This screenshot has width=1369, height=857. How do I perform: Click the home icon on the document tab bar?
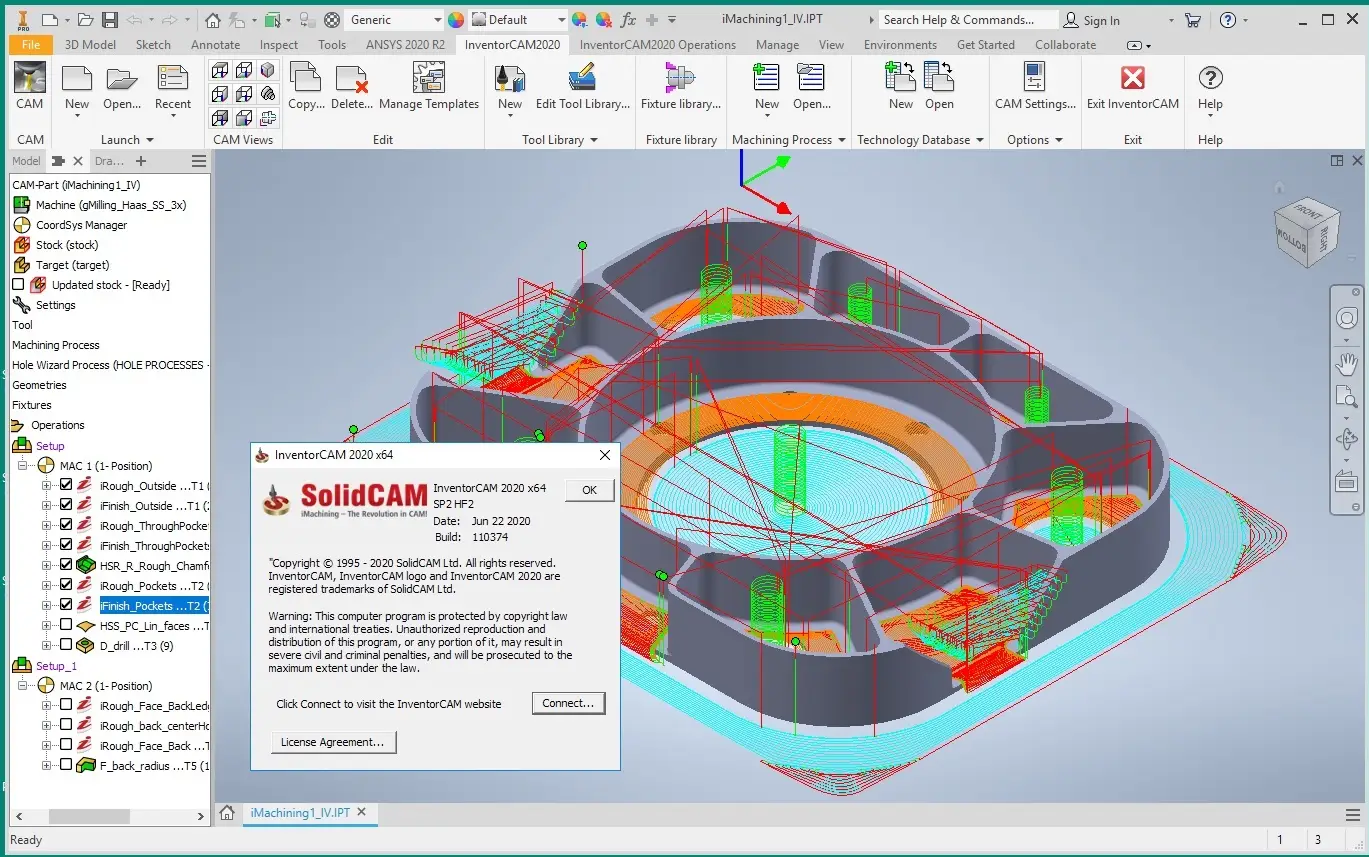pyautogui.click(x=228, y=812)
